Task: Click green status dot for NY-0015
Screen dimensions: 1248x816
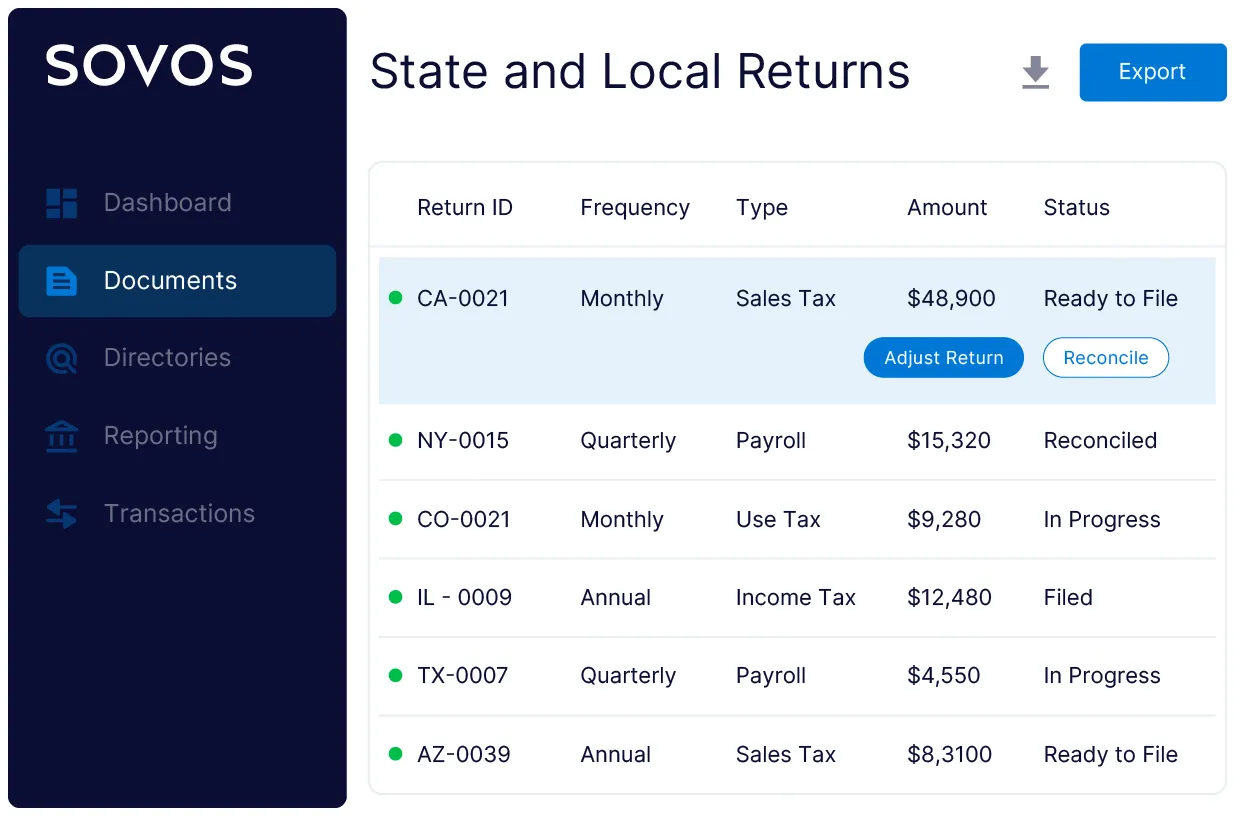Action: tap(395, 440)
